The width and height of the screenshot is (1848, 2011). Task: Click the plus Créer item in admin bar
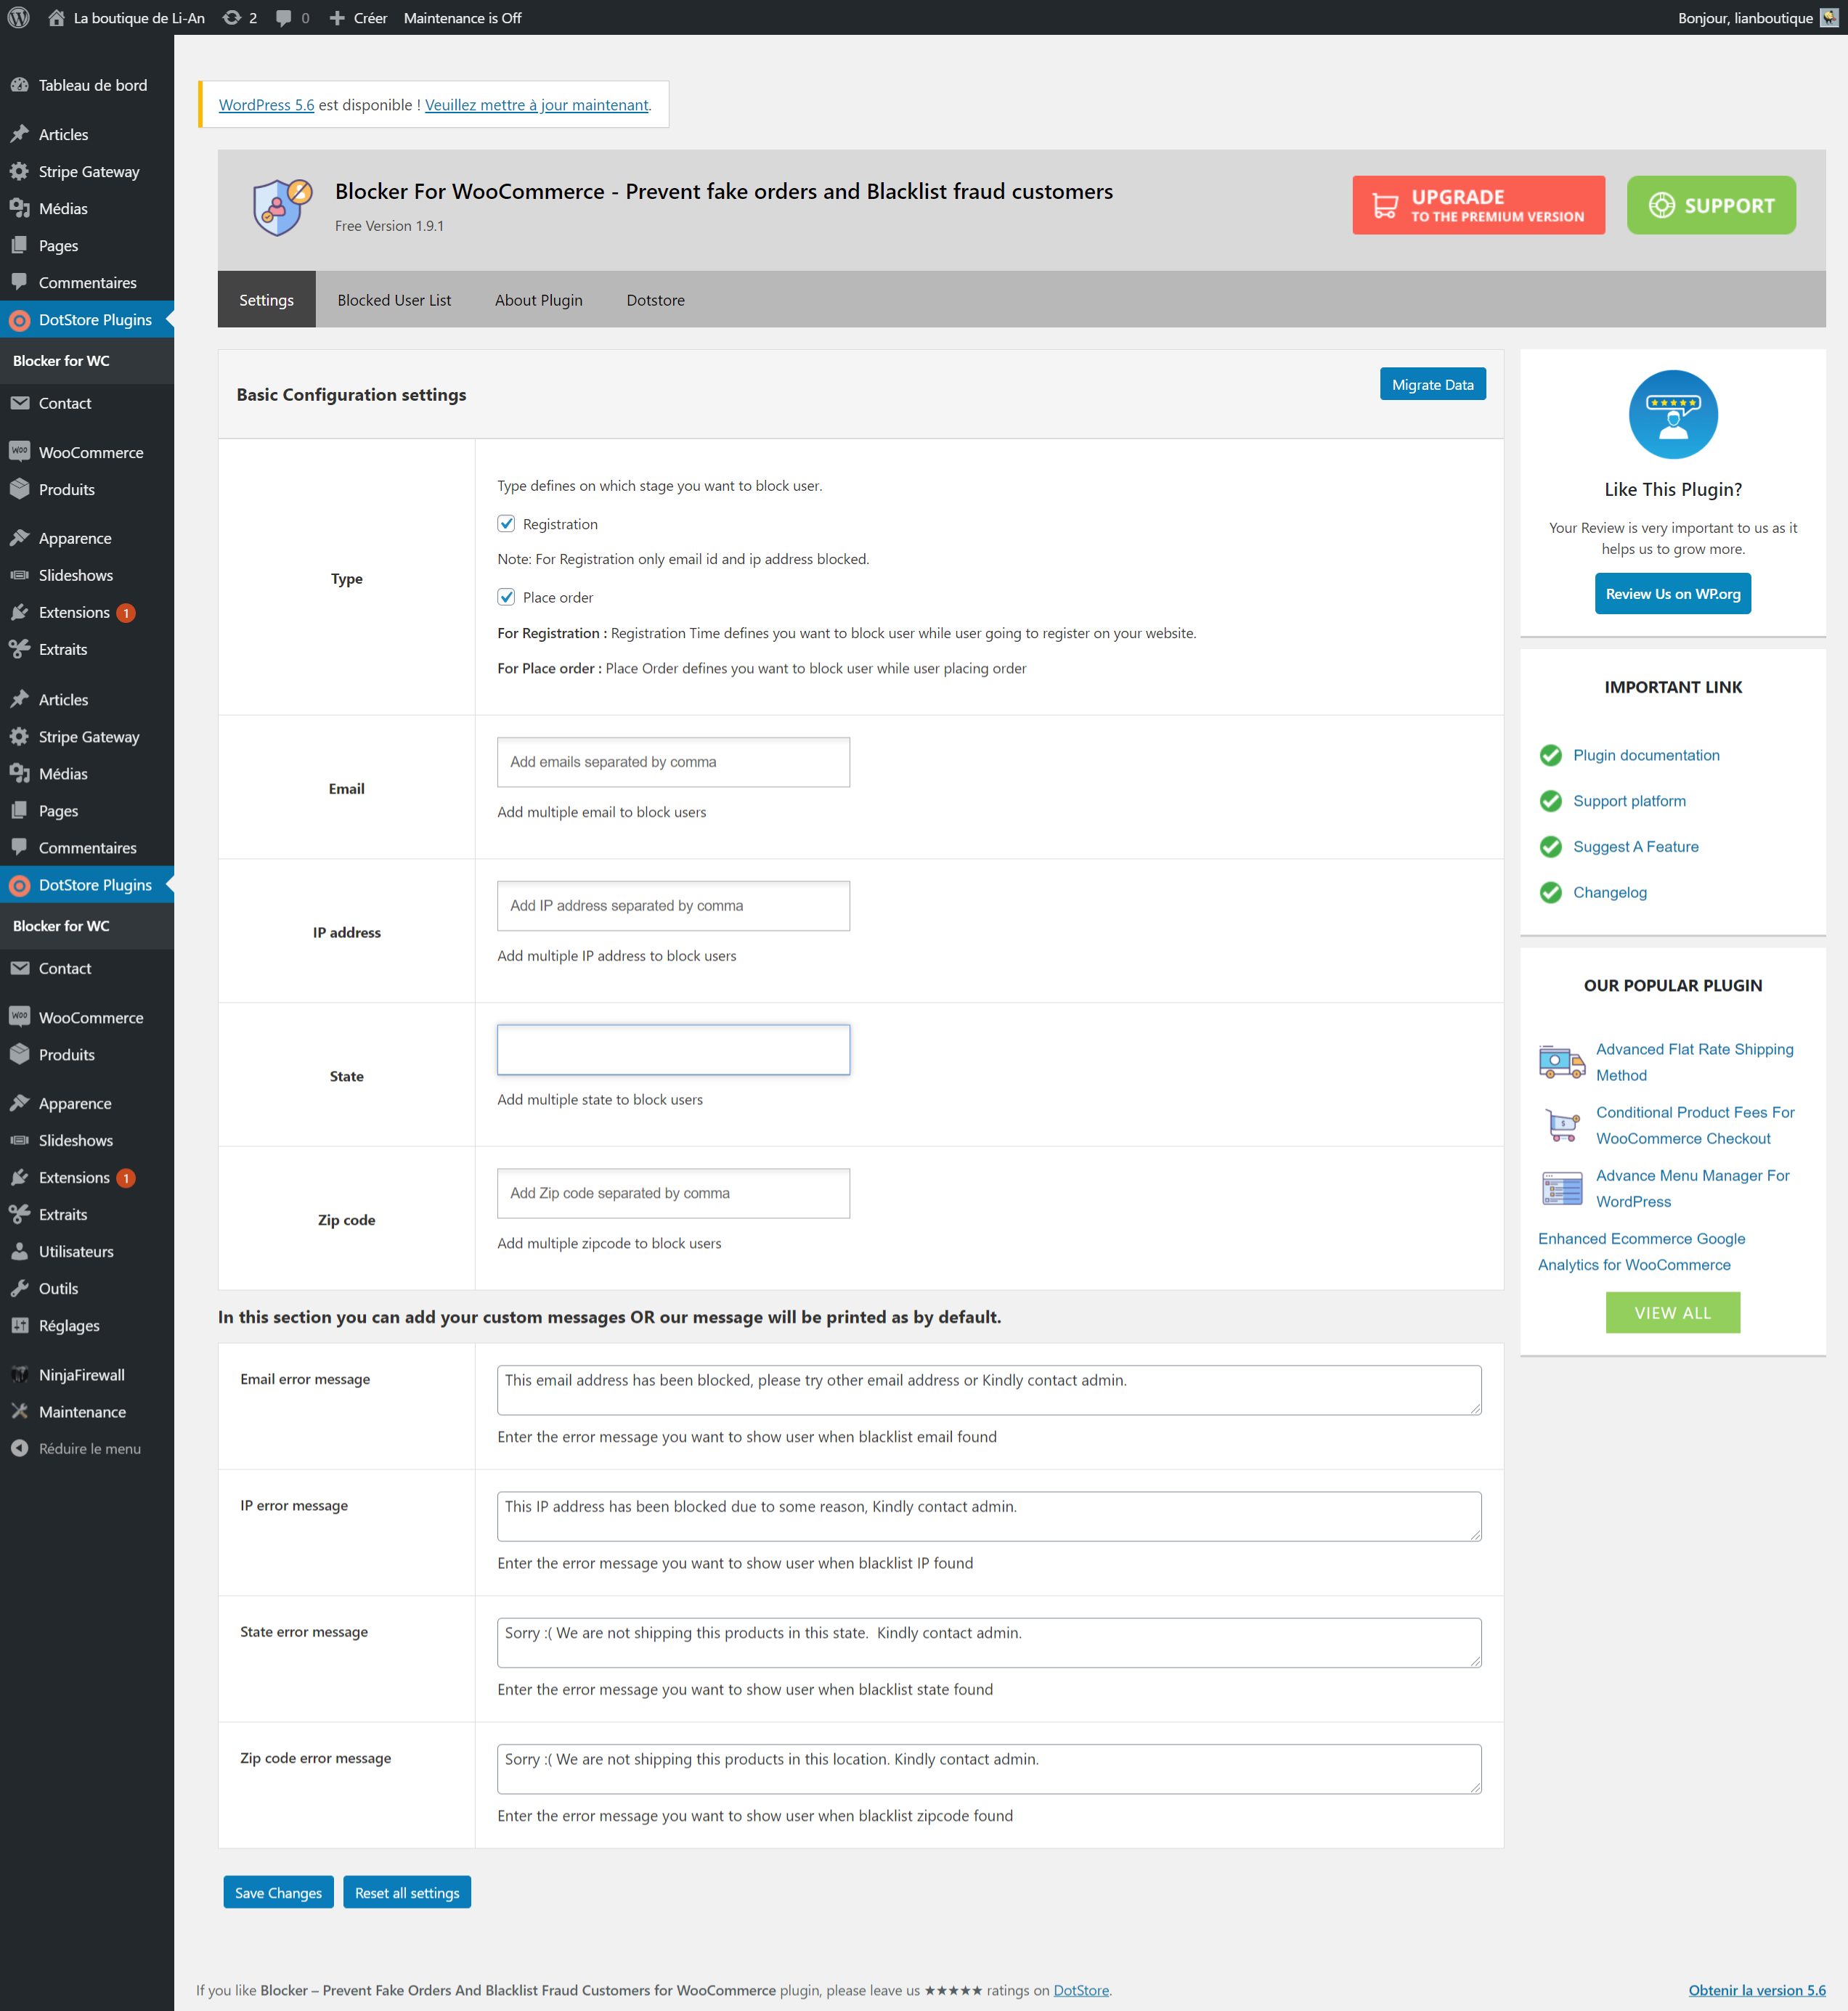pyautogui.click(x=358, y=18)
